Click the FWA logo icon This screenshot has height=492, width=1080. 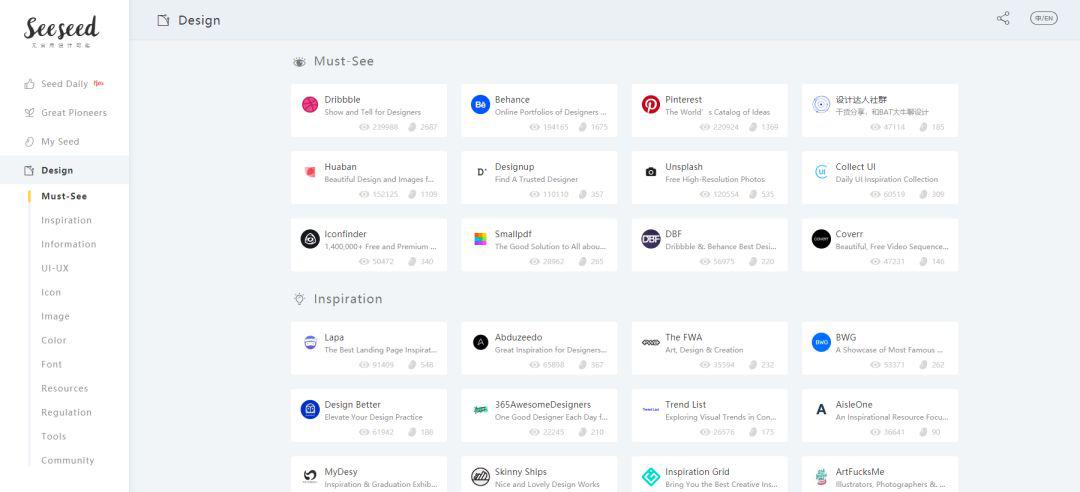(651, 342)
